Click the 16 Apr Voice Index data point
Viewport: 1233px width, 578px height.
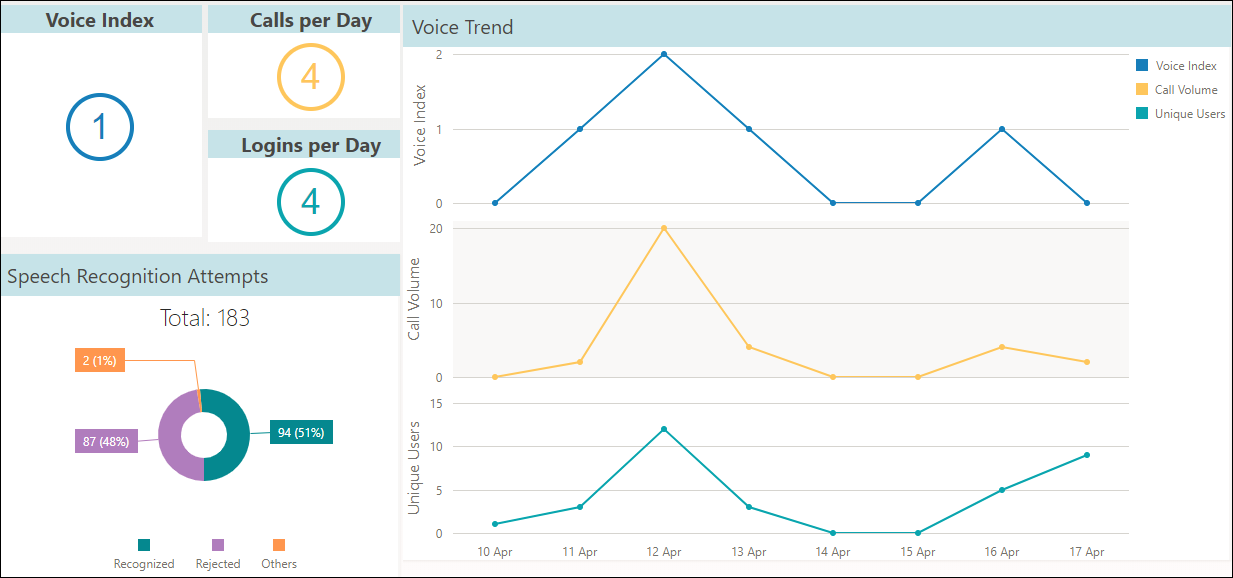pos(1002,129)
